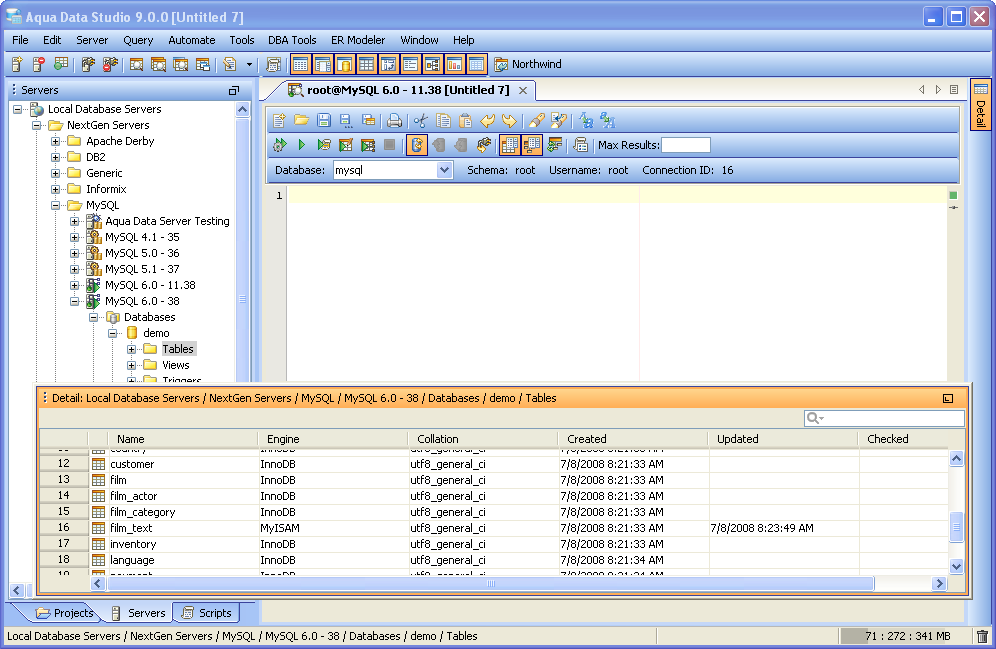Screen dimensions: 996x649
Task: Sort by the Collation column header
Action: tap(483, 439)
